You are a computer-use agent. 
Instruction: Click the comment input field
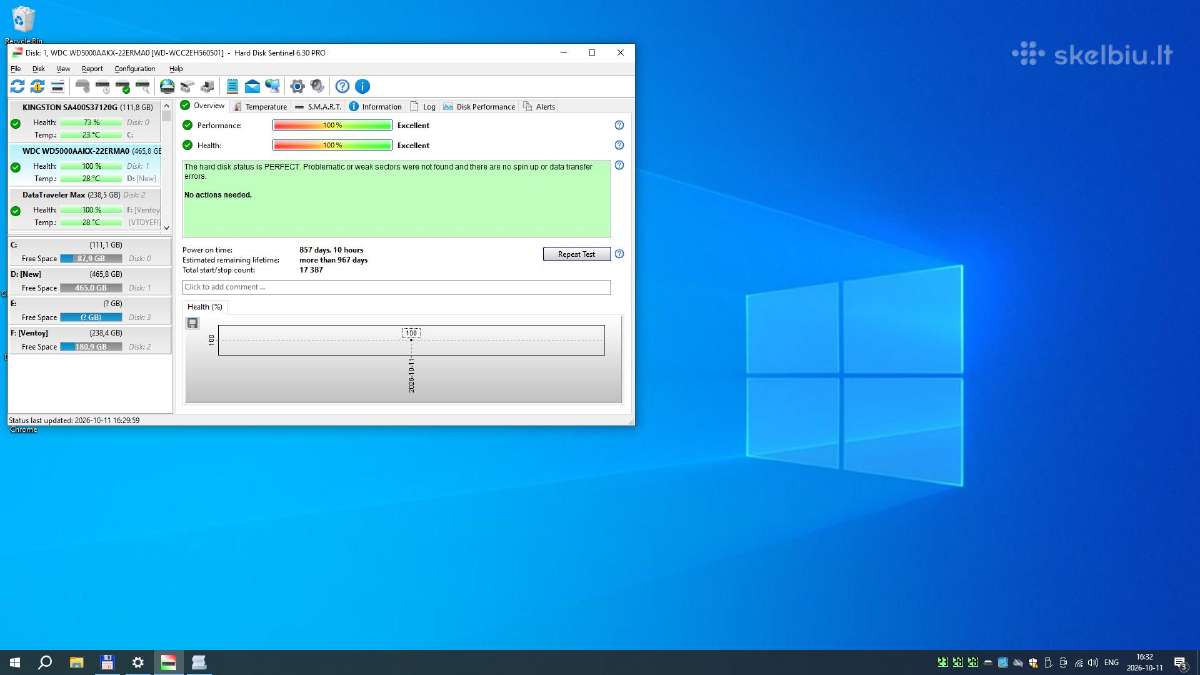396,287
